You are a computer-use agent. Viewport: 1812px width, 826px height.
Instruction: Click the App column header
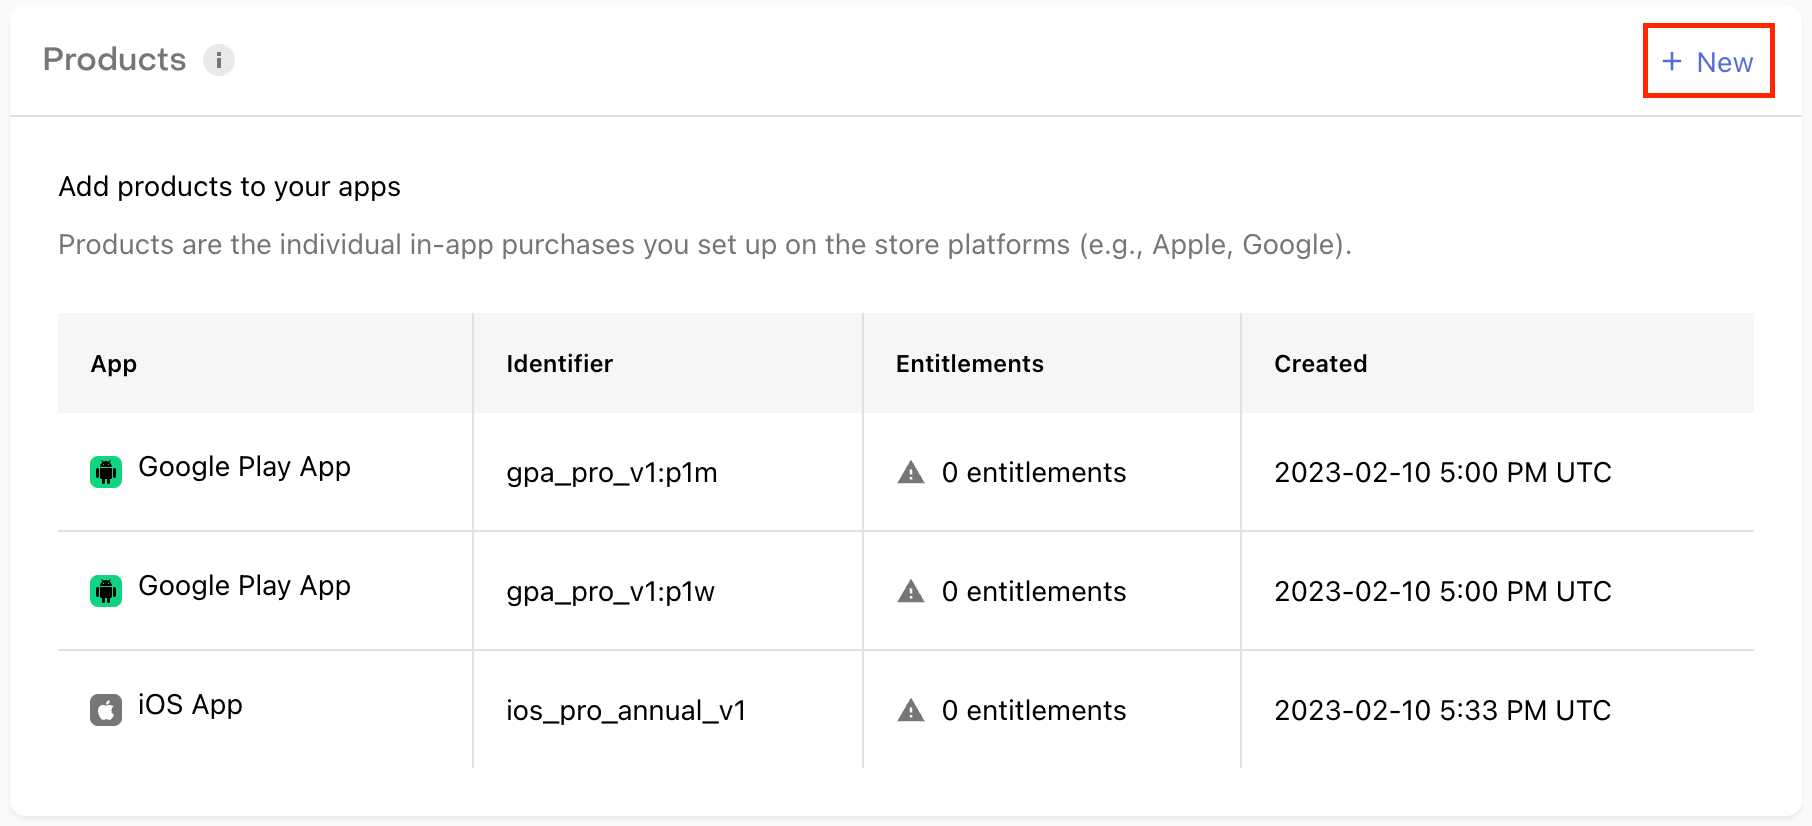114,364
